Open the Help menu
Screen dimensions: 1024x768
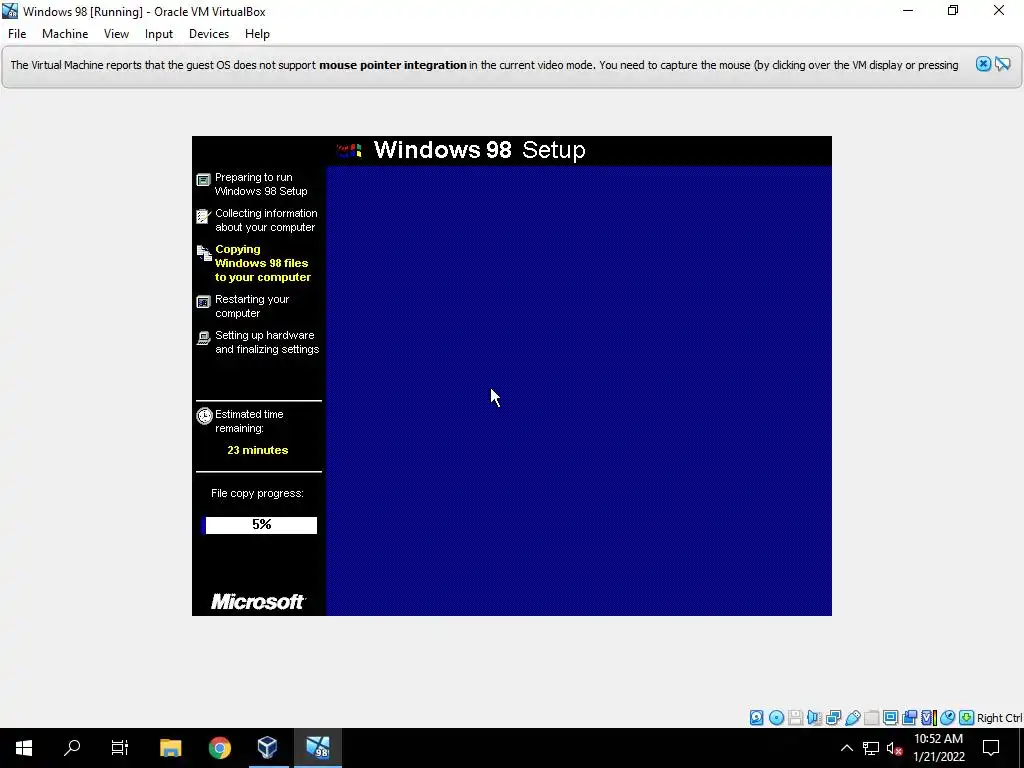[257, 34]
